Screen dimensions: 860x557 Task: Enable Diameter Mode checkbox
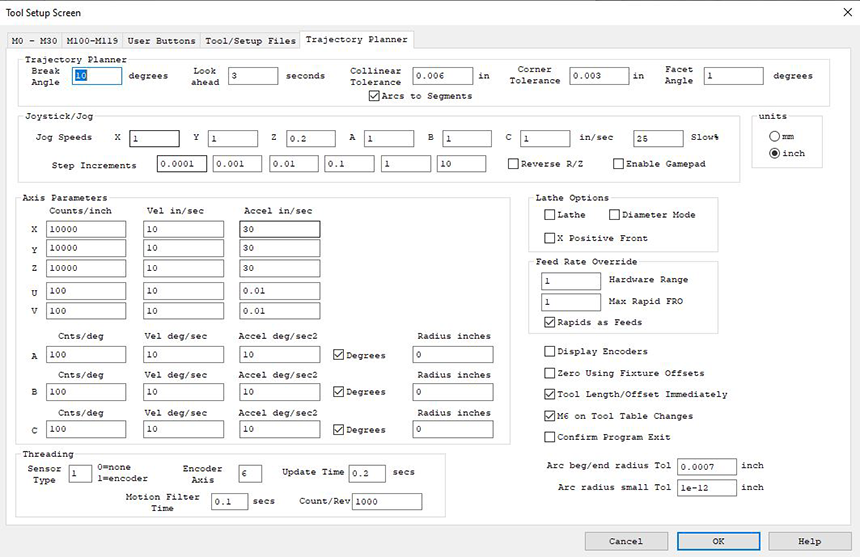click(x=614, y=215)
